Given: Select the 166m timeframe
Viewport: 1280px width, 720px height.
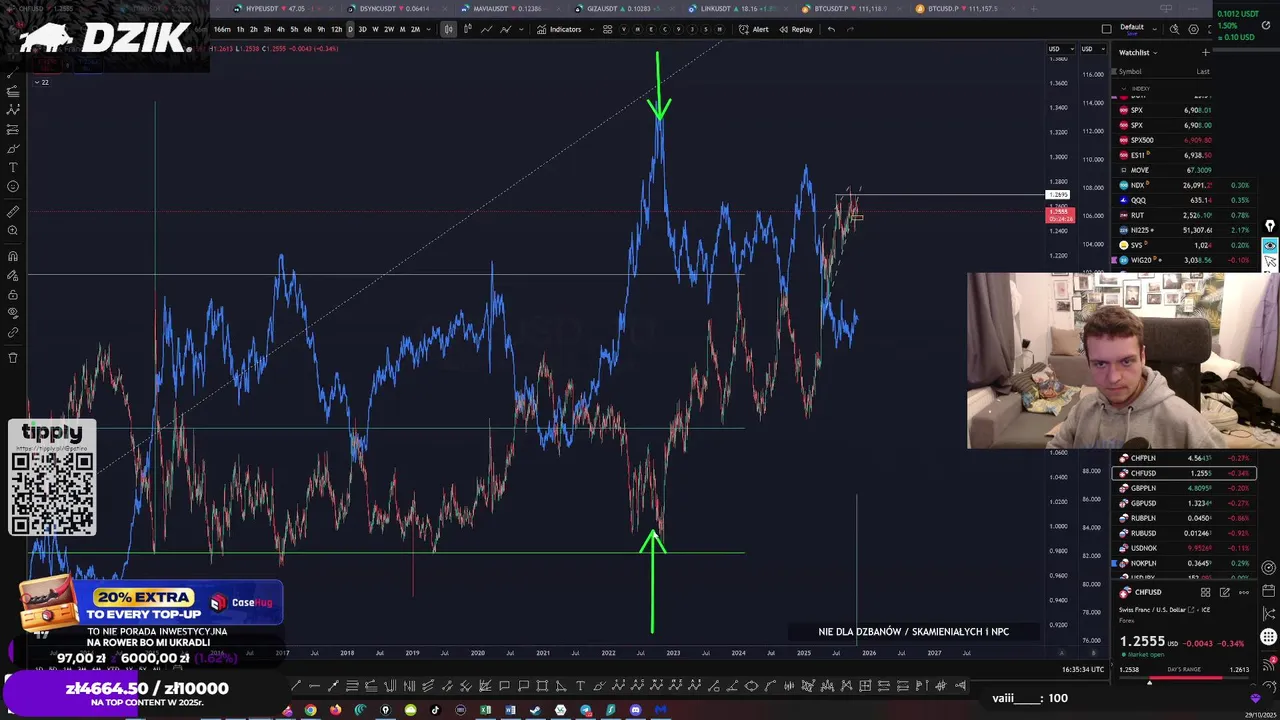Looking at the screenshot, I should click(222, 29).
